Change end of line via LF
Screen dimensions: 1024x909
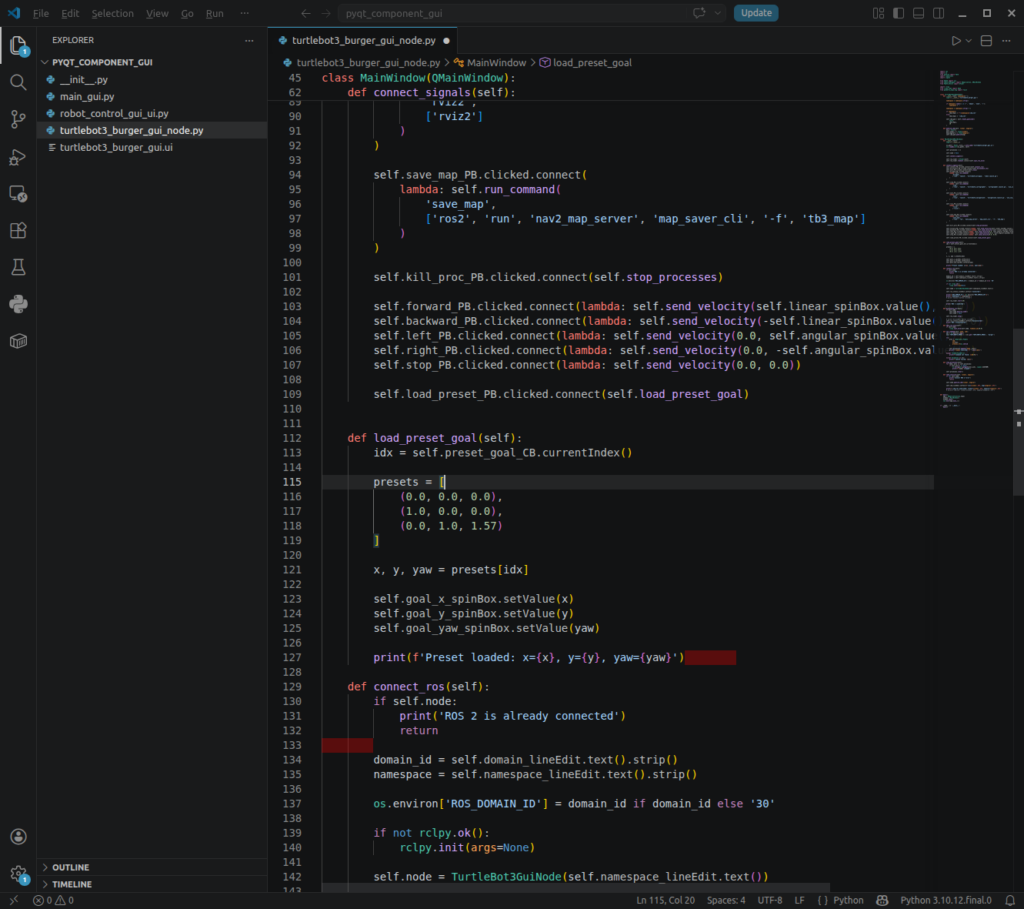click(x=799, y=900)
